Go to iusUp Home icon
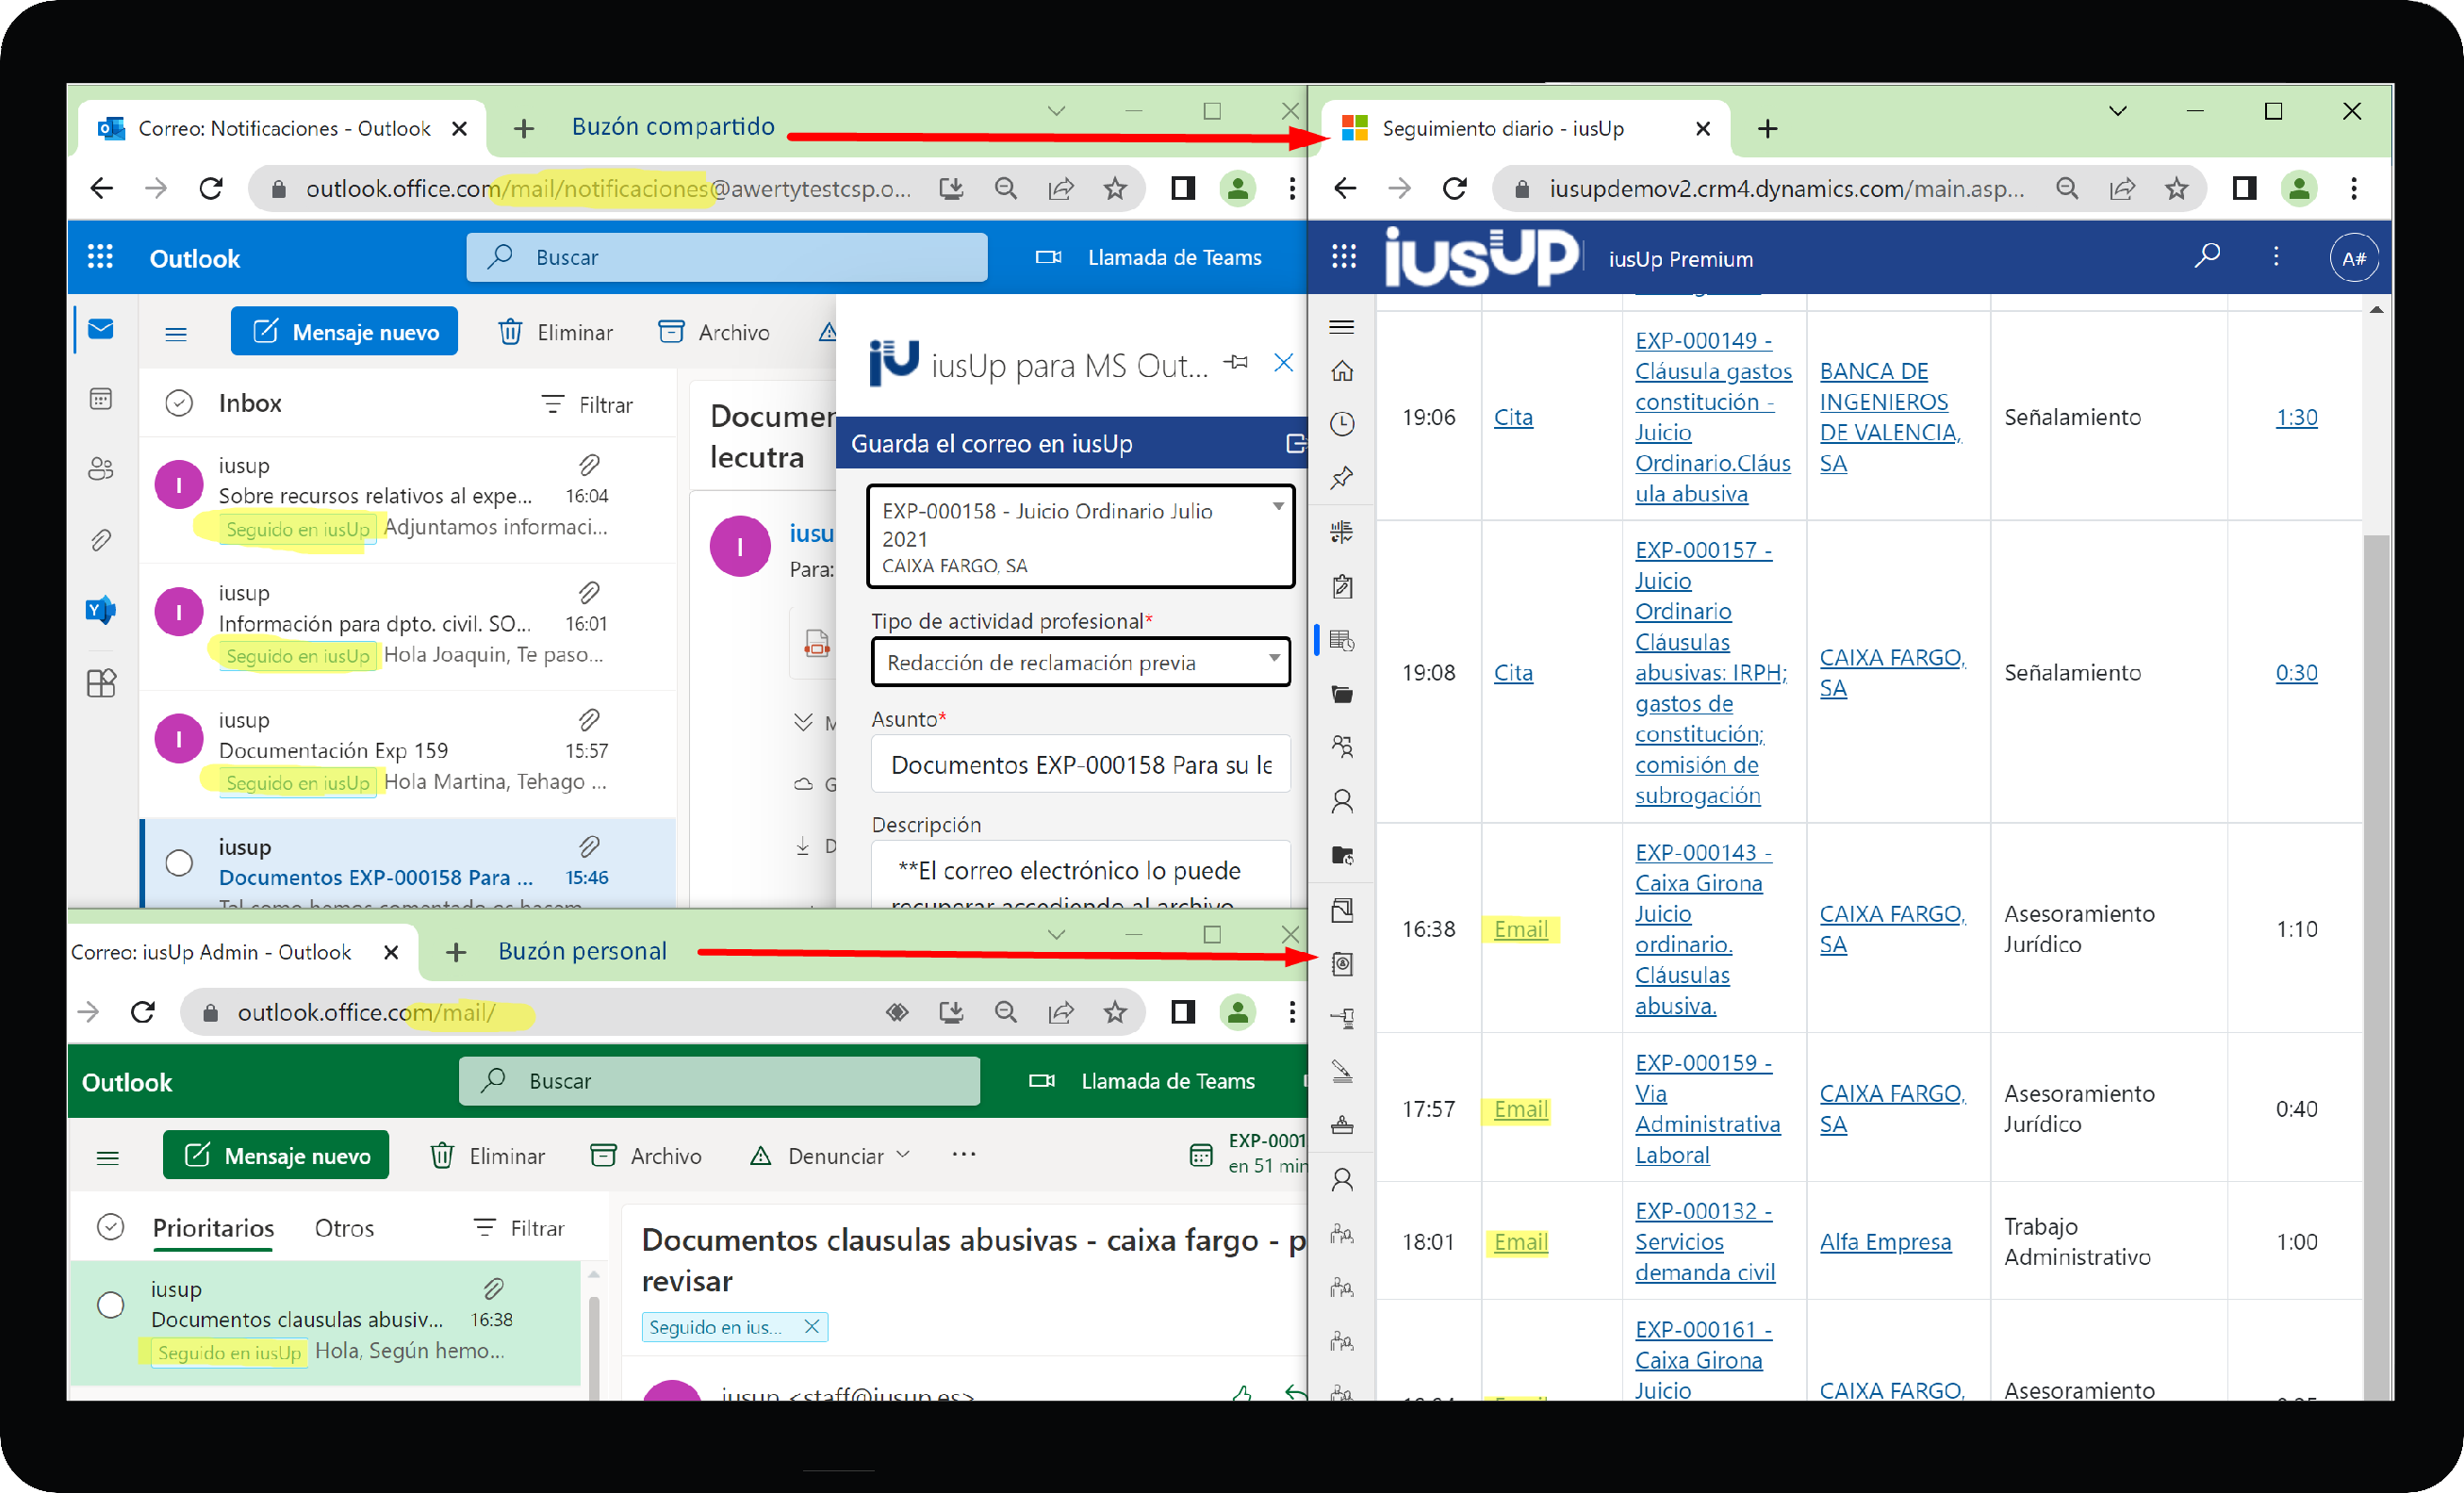 click(1342, 371)
